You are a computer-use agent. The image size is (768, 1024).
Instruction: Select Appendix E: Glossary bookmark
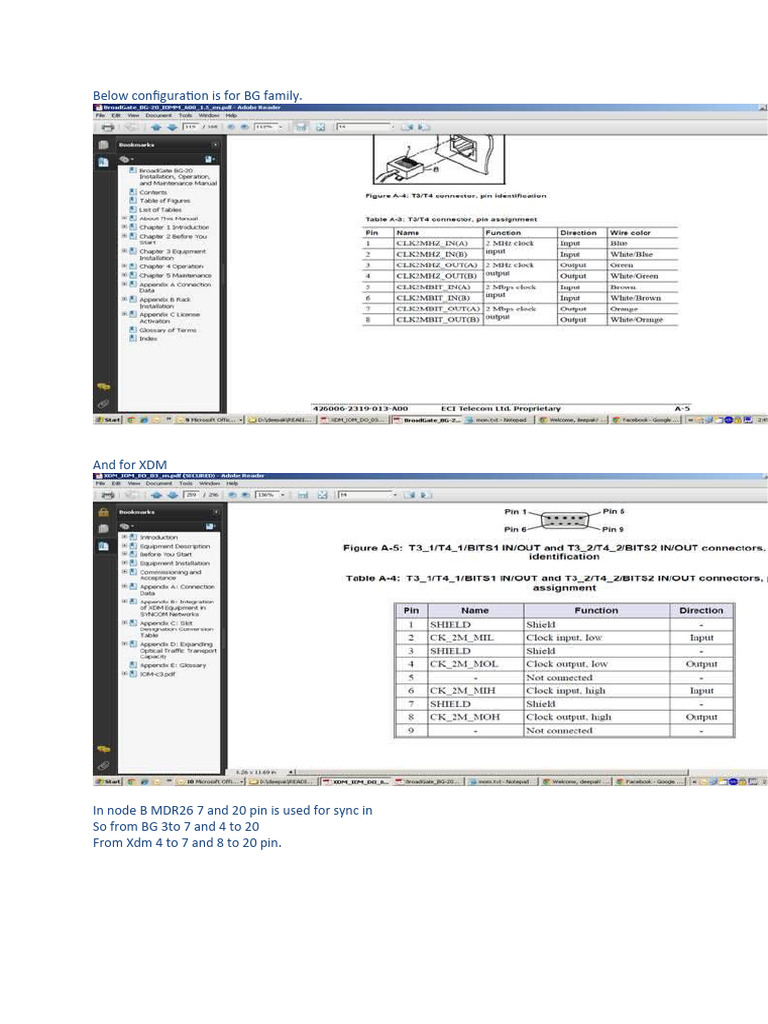click(173, 665)
